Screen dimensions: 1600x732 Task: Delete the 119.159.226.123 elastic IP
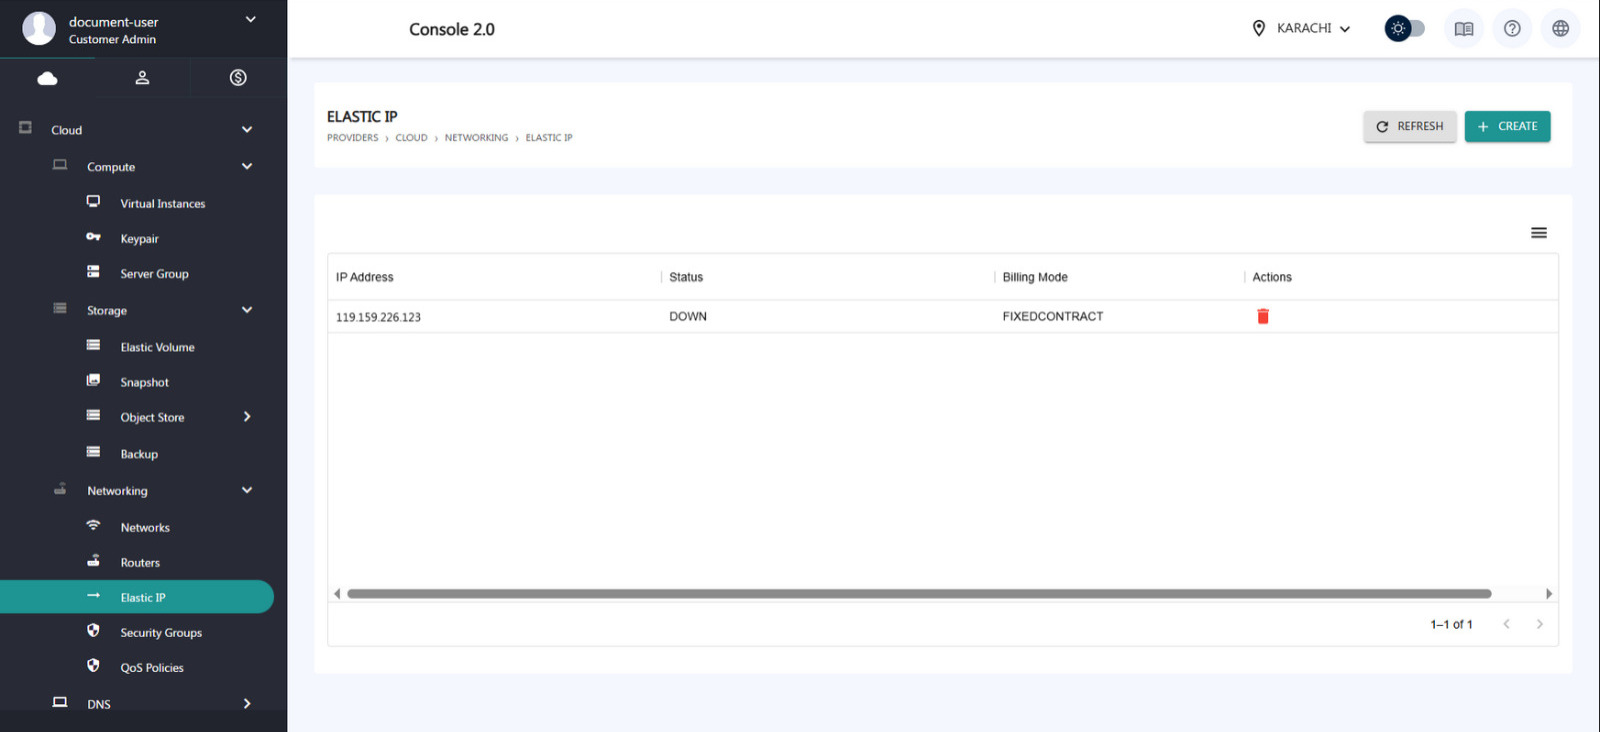1262,316
